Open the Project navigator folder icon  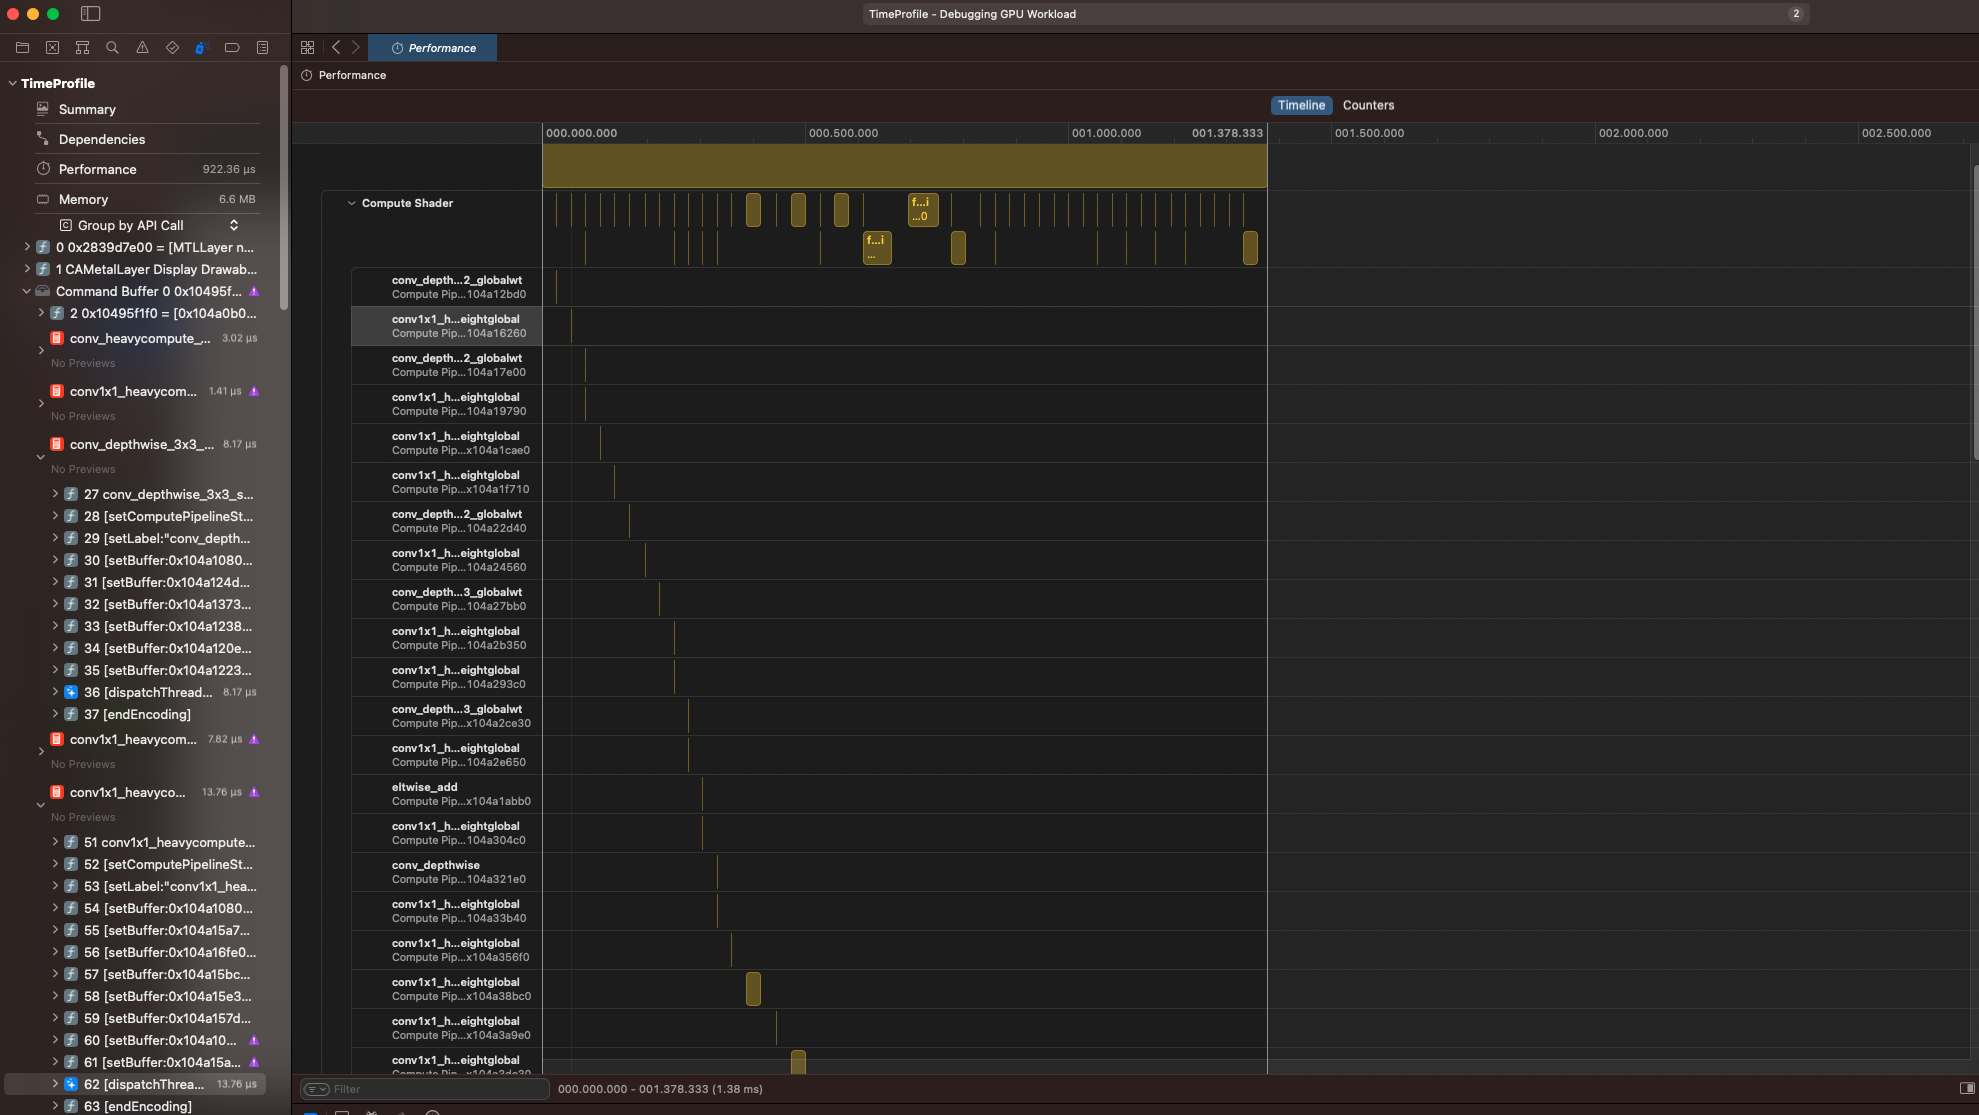click(x=22, y=47)
